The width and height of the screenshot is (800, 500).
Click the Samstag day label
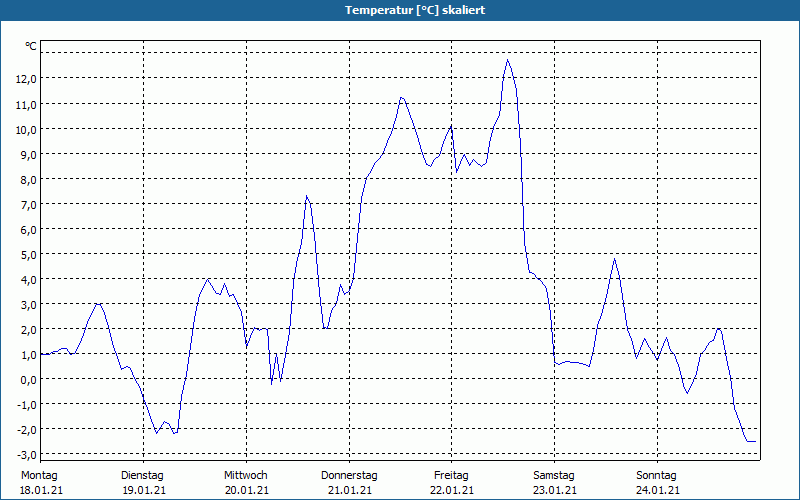[554, 476]
